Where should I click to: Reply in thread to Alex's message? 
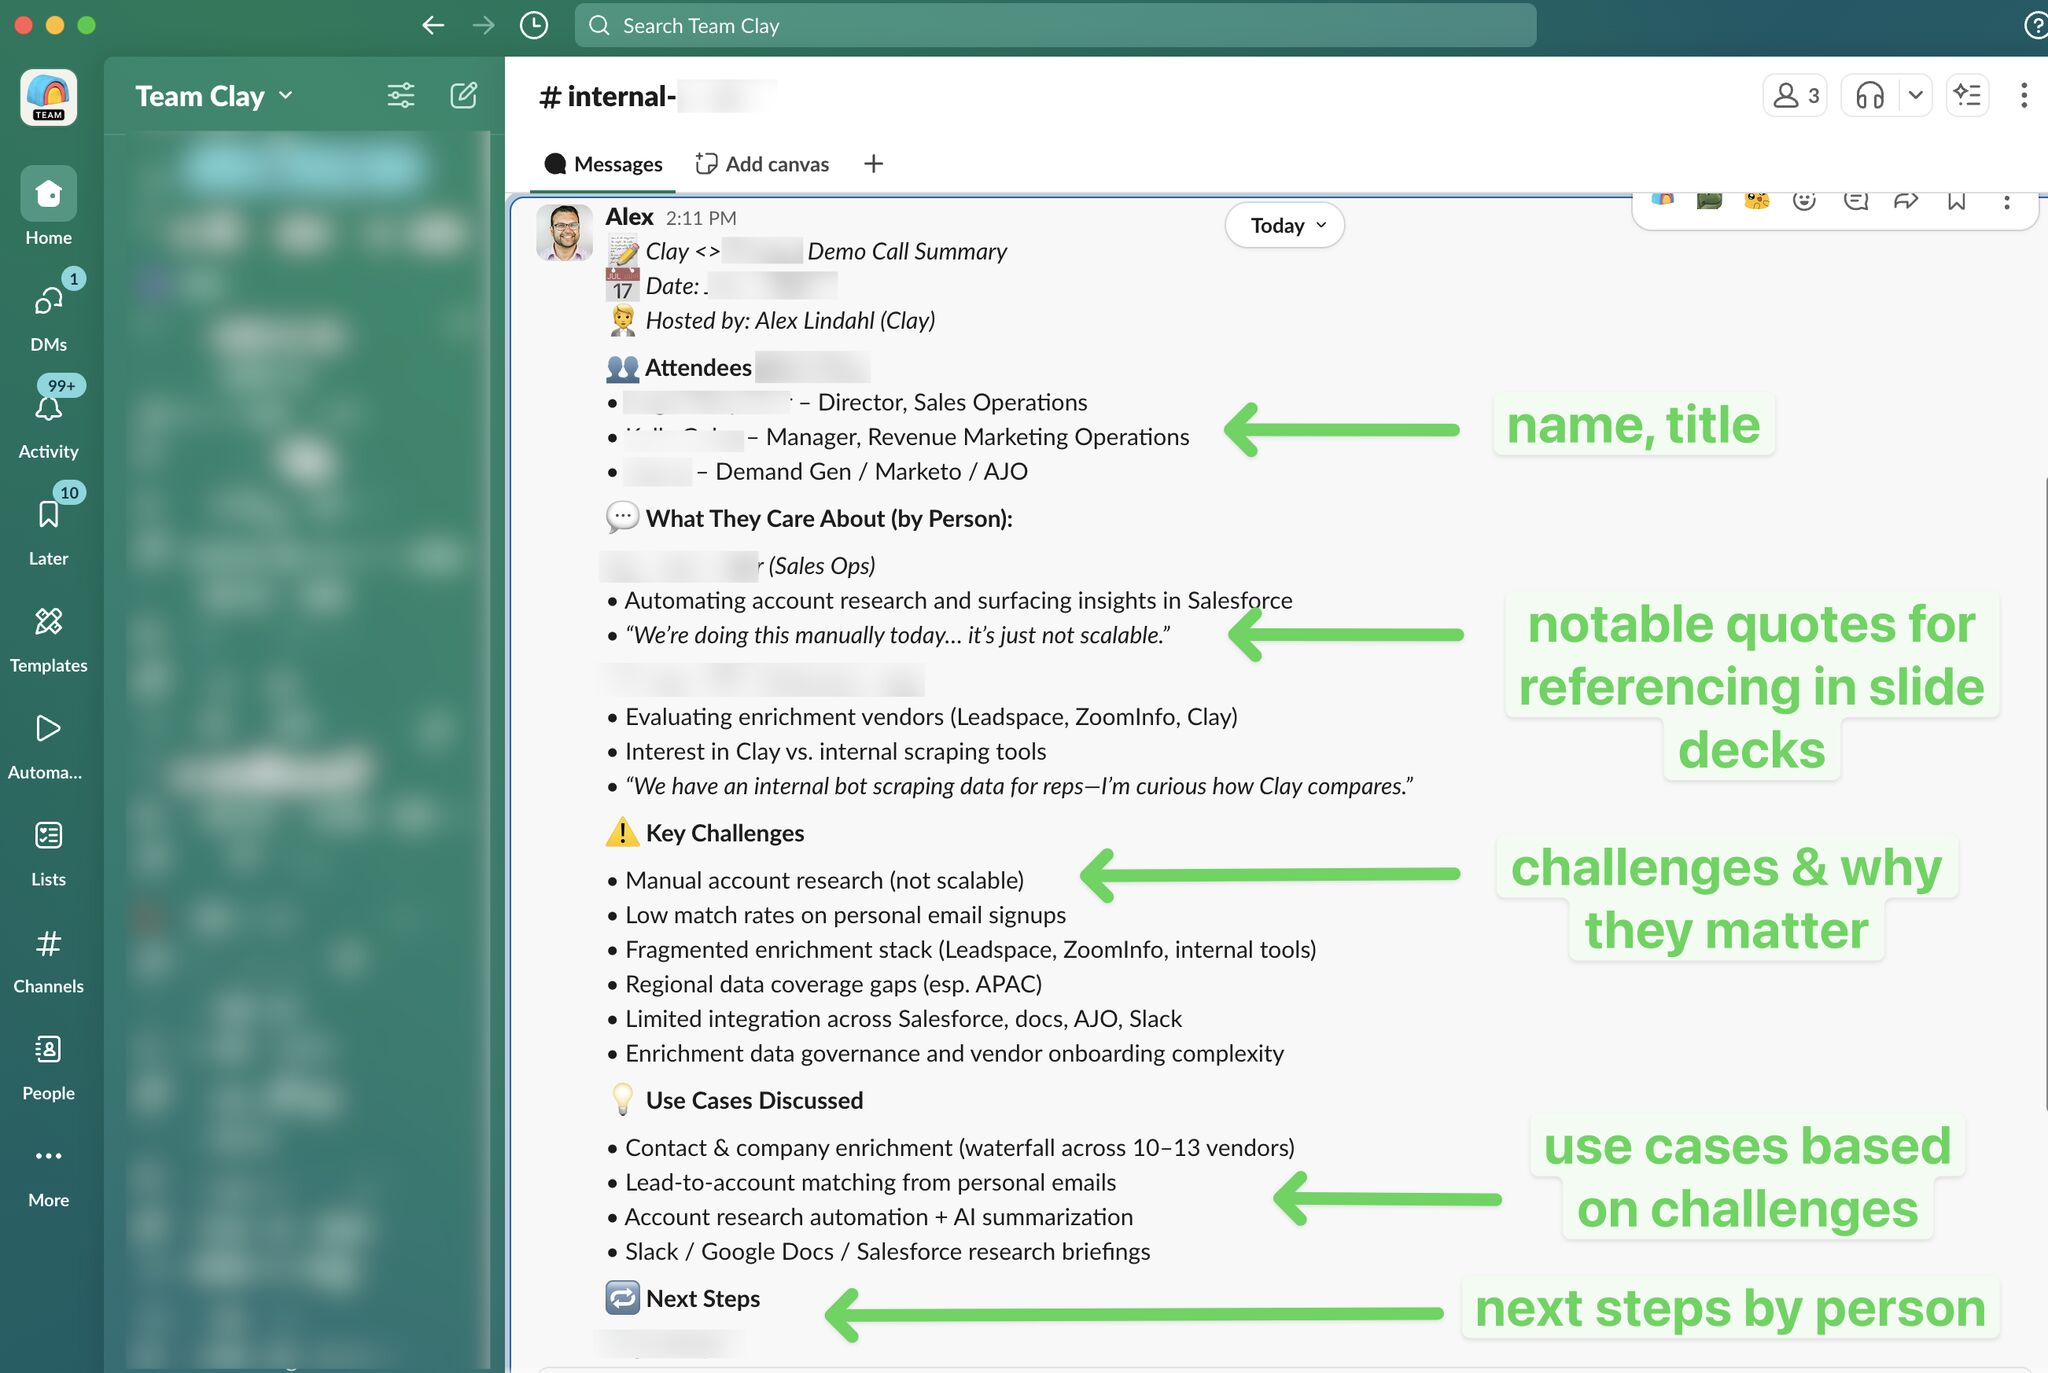pos(1856,202)
